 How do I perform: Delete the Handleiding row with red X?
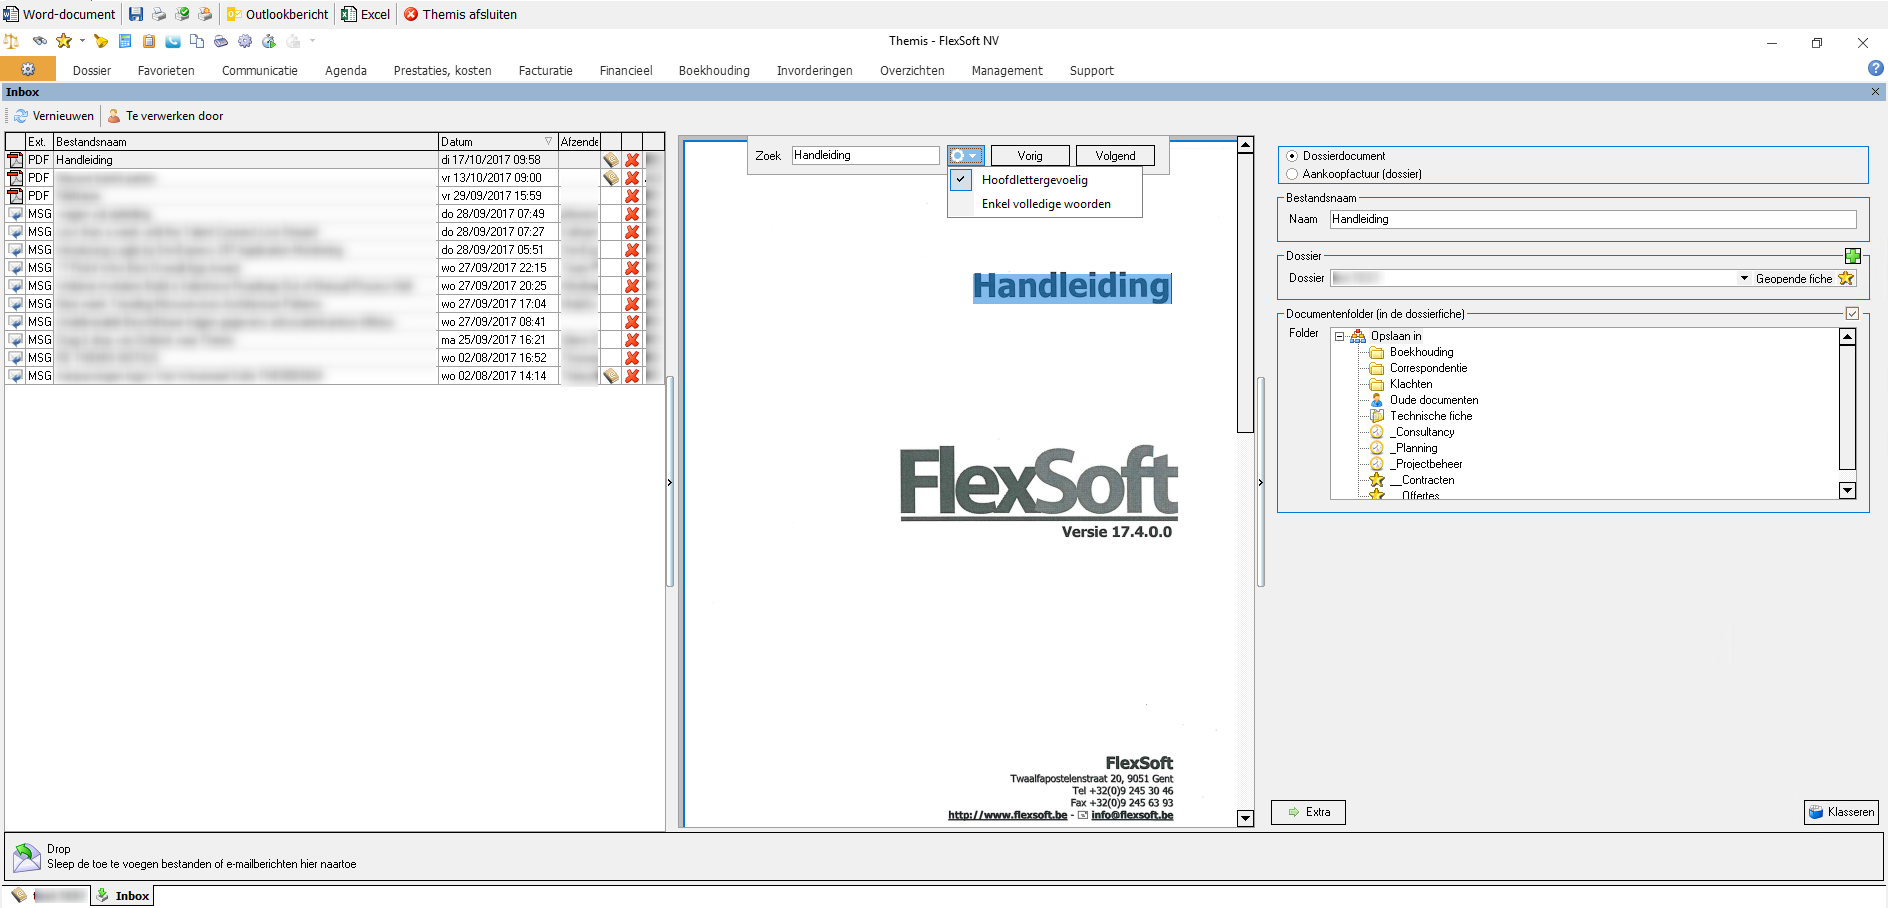click(632, 160)
